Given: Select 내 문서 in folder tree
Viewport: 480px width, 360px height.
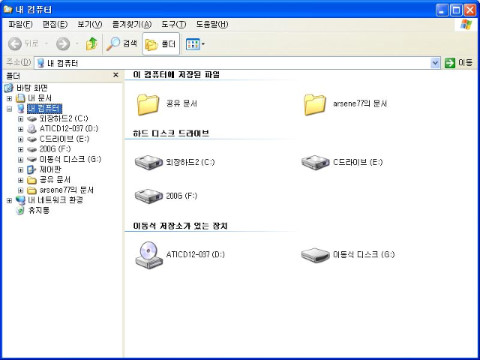Looking at the screenshot, I should tap(39, 98).
